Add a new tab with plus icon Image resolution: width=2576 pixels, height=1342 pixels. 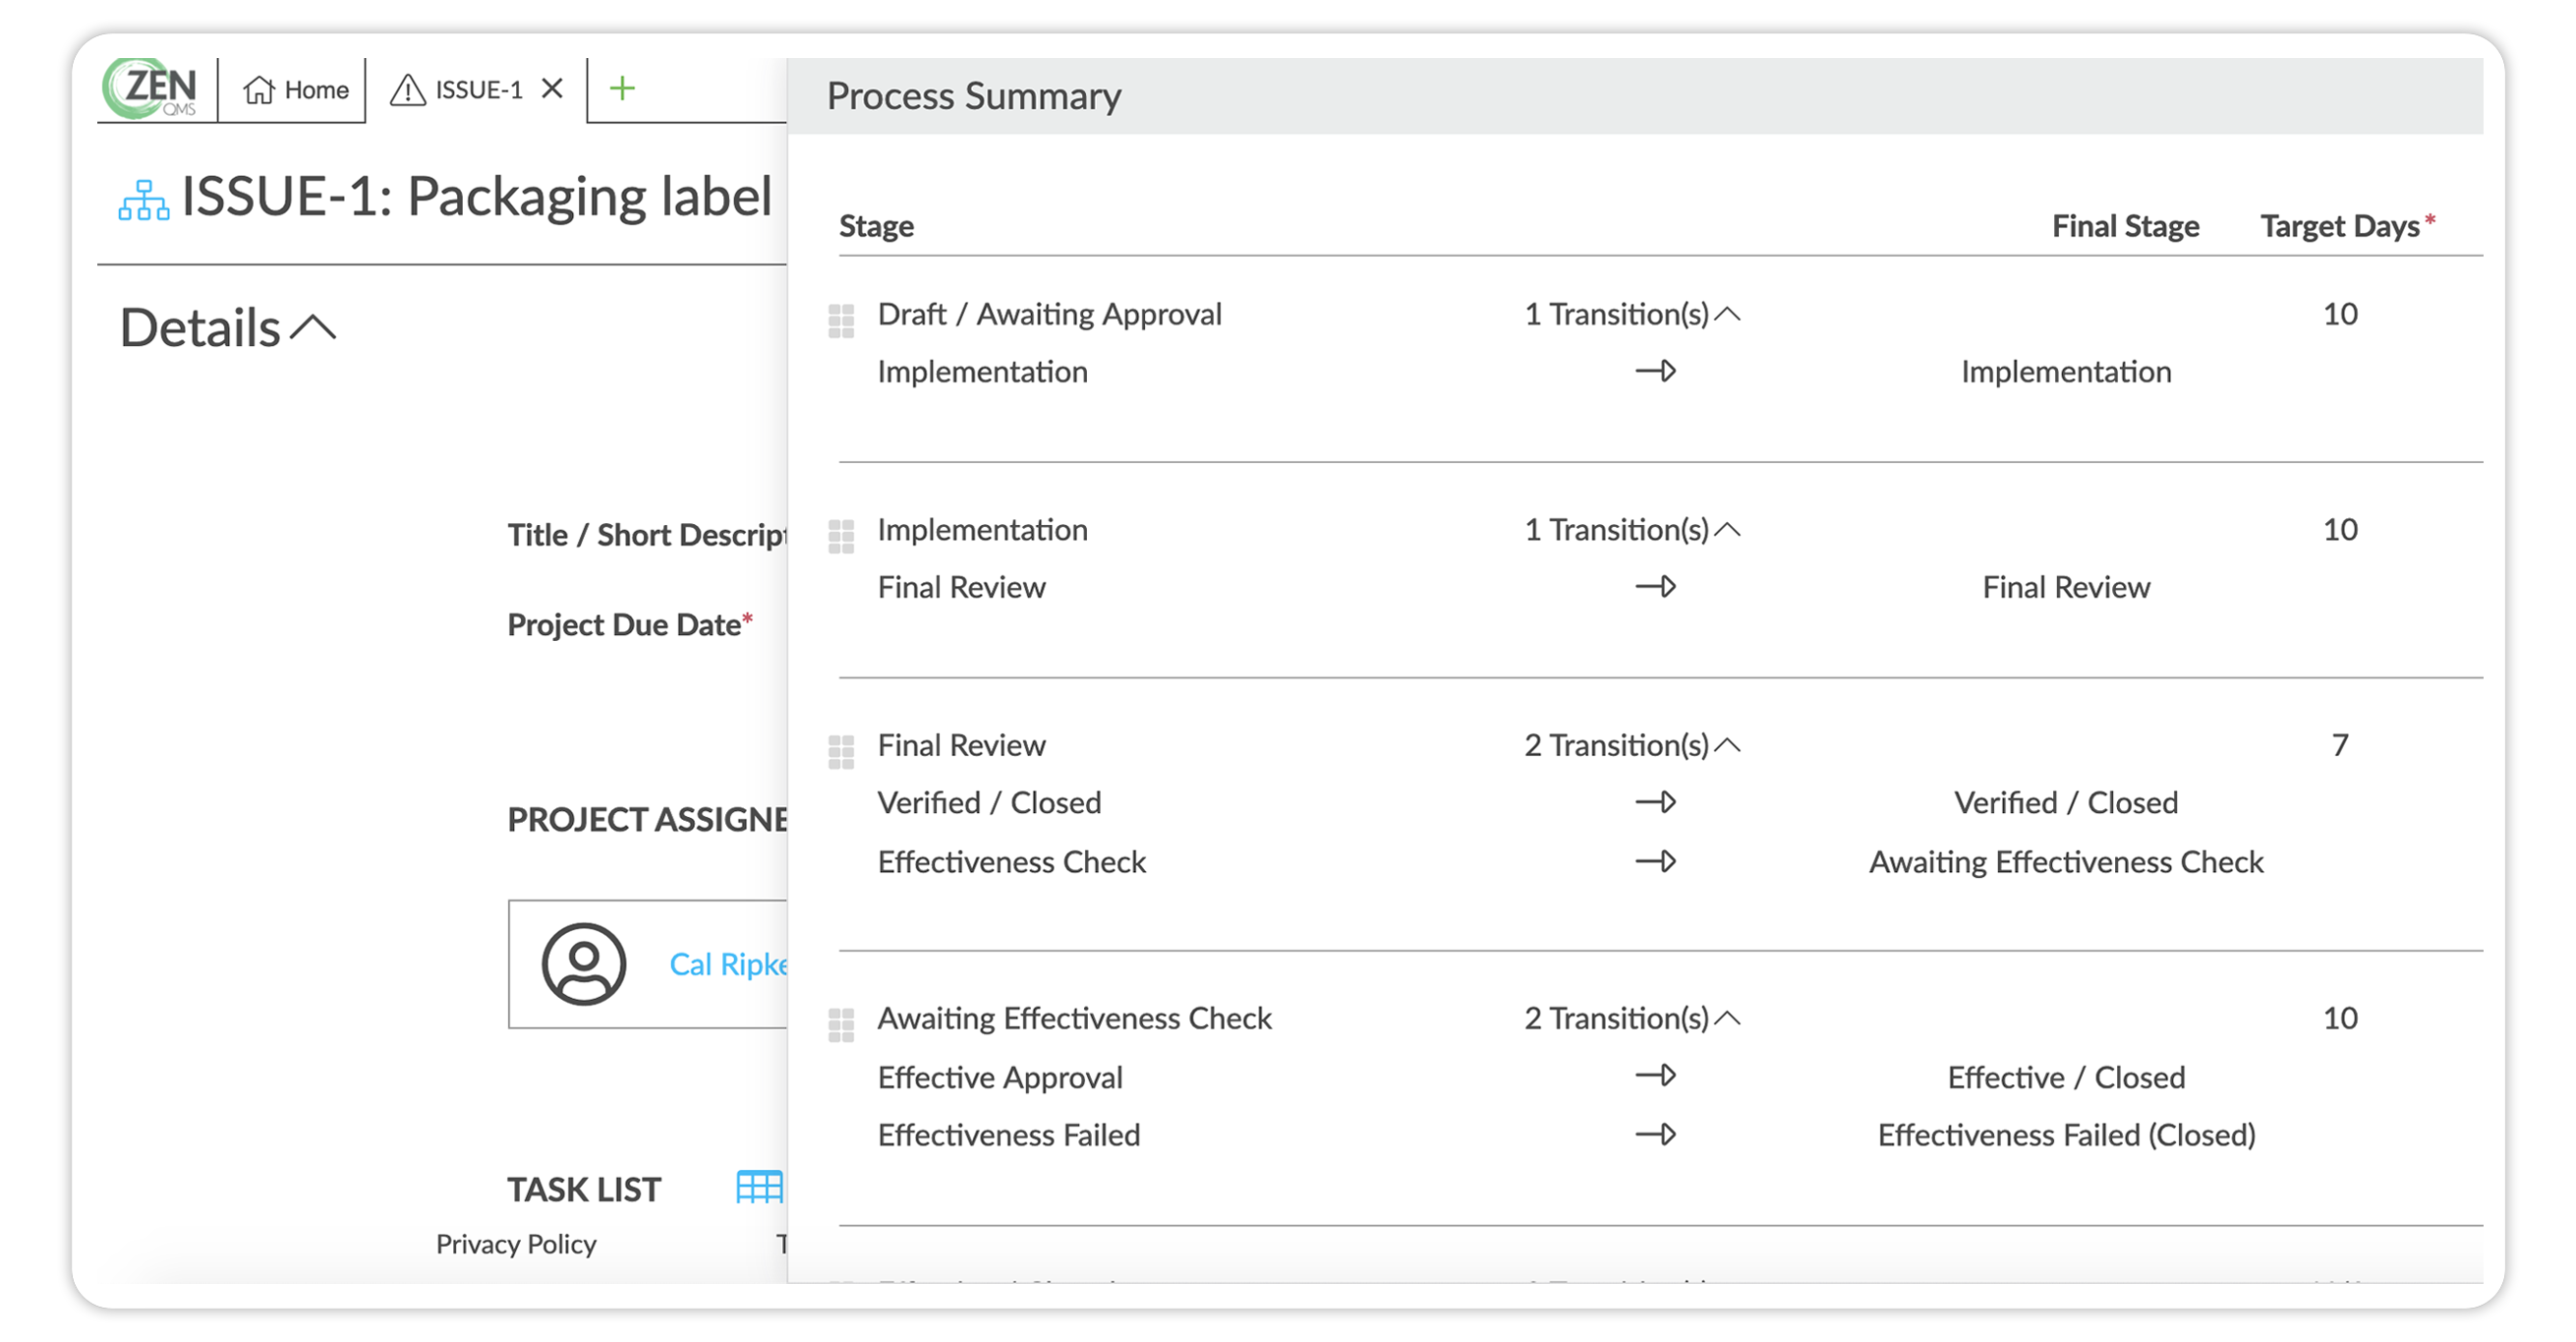pos(622,89)
